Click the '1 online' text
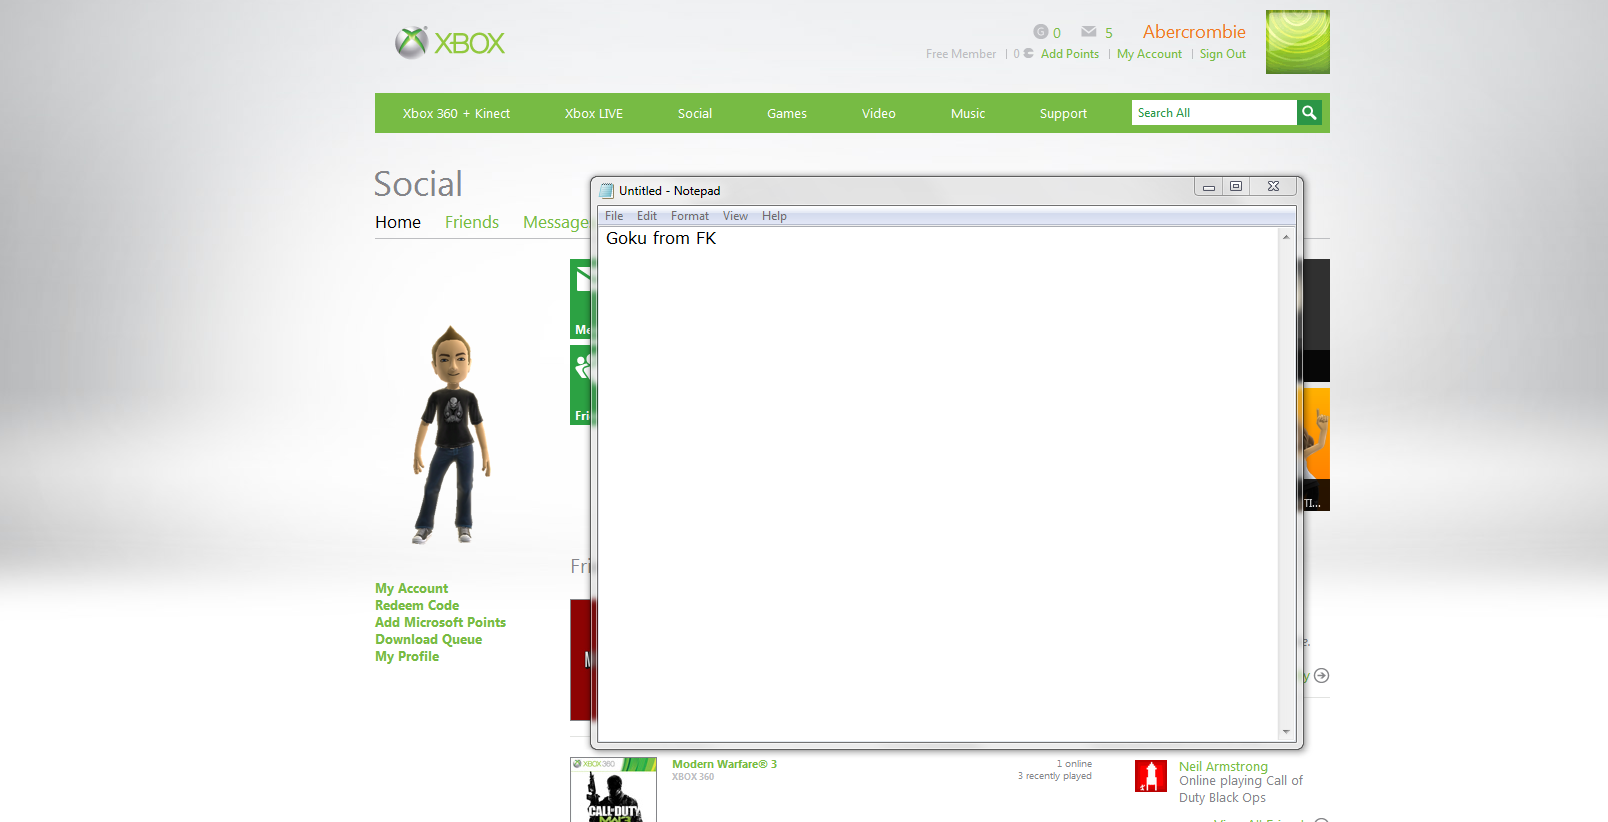1608x822 pixels. click(x=1074, y=764)
